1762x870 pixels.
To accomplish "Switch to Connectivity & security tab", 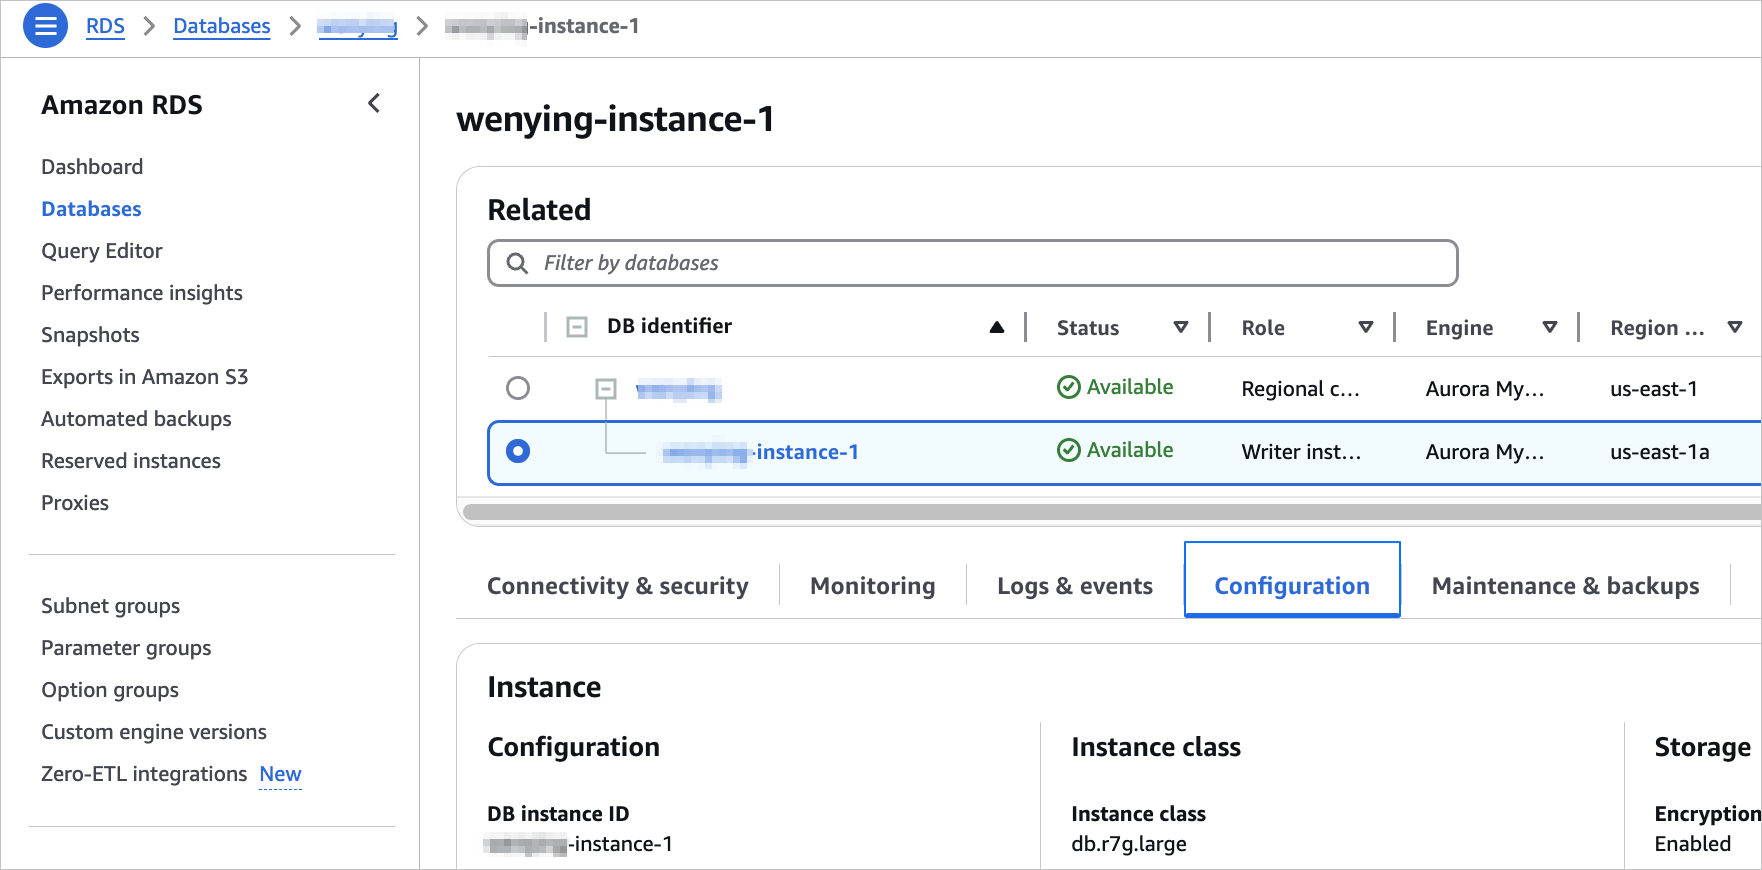I will pyautogui.click(x=617, y=586).
